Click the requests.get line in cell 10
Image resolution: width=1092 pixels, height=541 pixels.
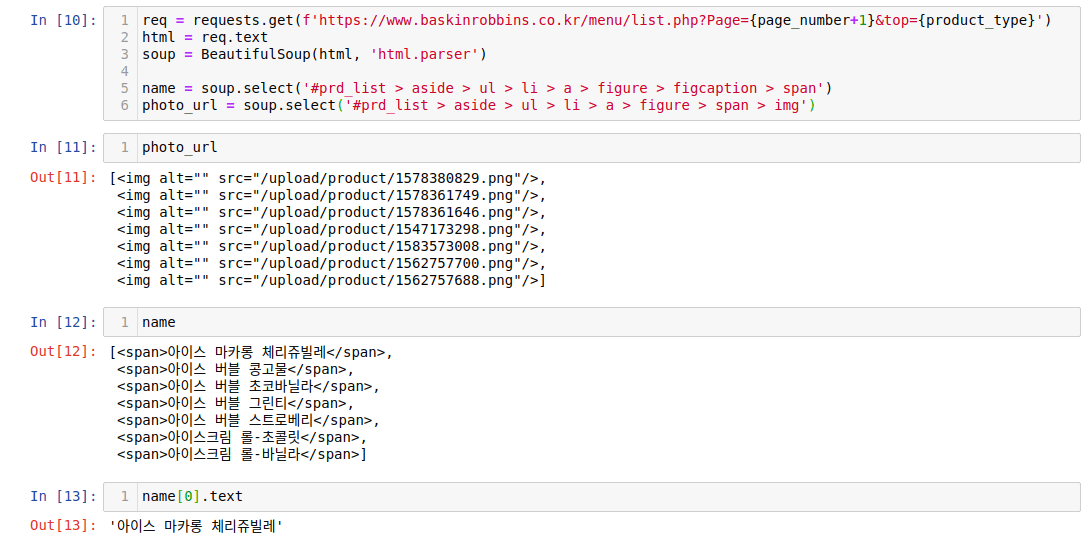pos(596,20)
